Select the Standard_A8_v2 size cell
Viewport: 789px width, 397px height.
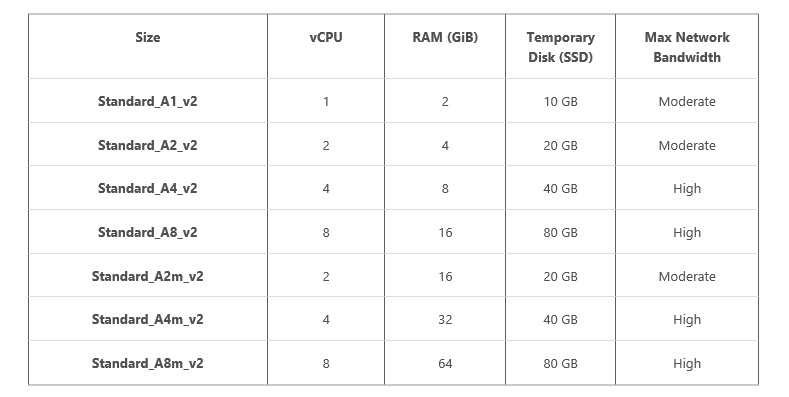(147, 232)
